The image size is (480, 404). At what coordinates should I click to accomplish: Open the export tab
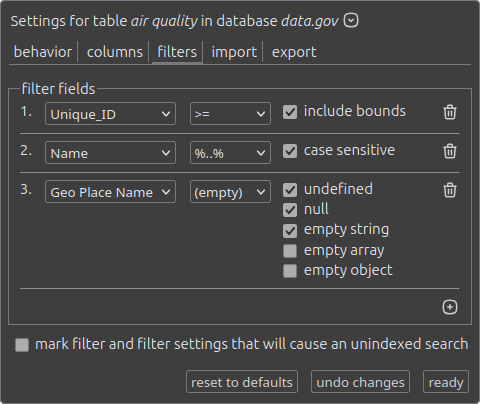[294, 52]
